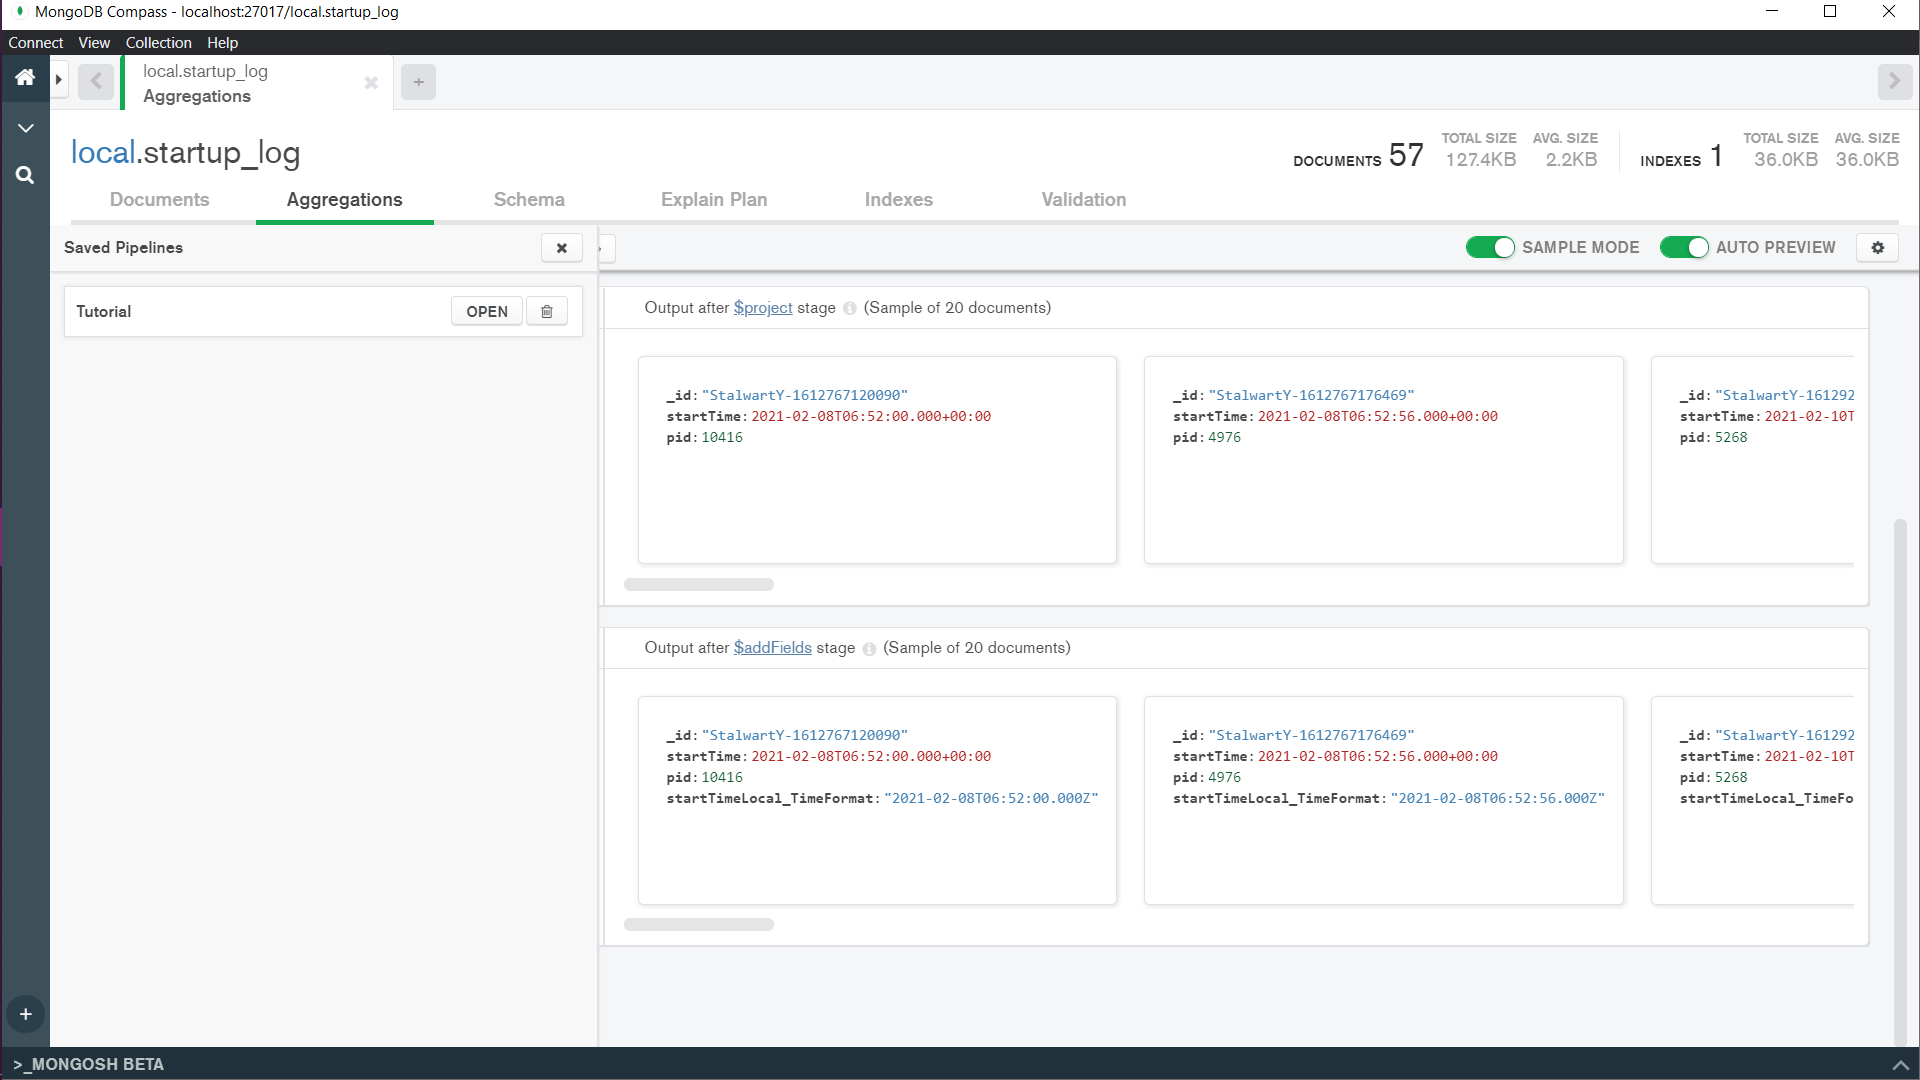
Task: Delete the Tutorial pipeline with trash icon
Action: 547,311
